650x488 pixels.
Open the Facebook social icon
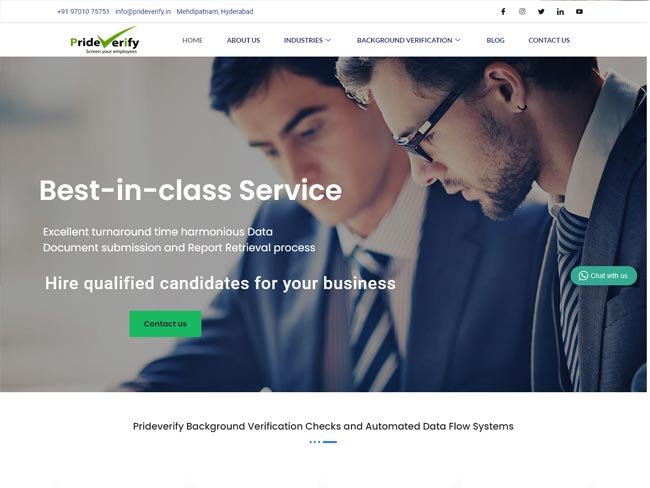tap(503, 12)
